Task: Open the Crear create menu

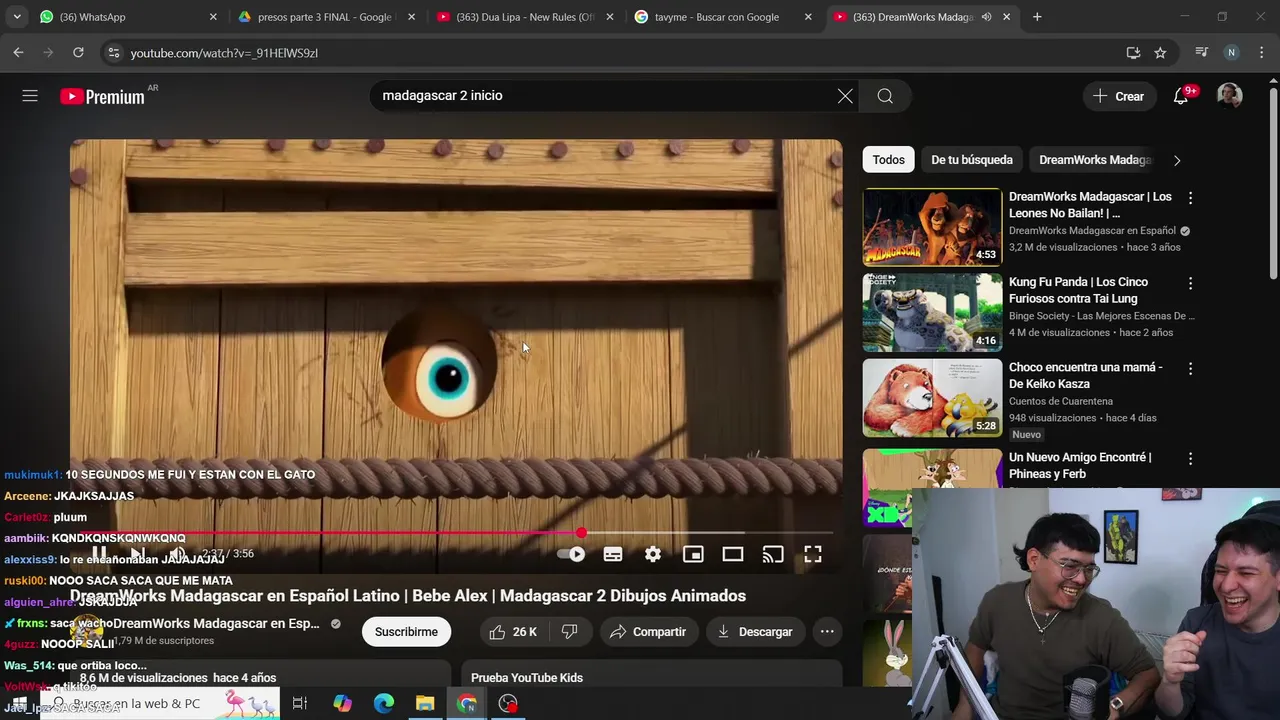Action: [x=1118, y=96]
